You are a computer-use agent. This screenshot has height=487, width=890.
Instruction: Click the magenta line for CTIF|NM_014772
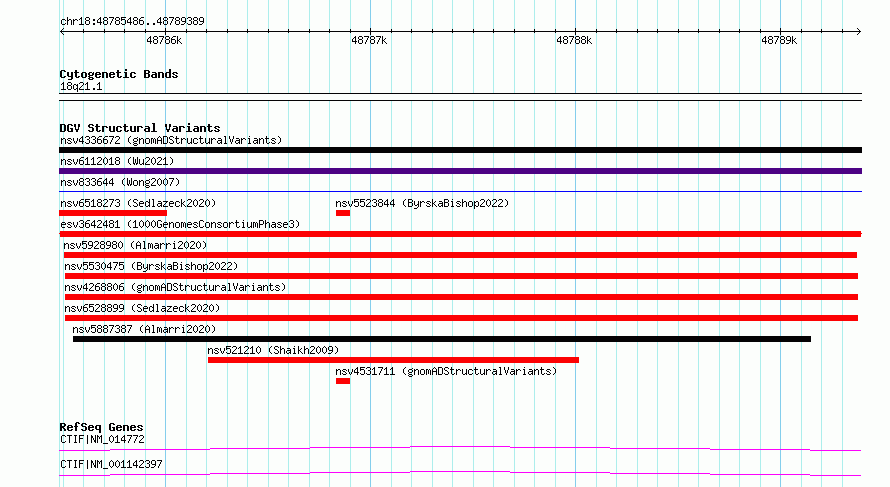tap(460, 448)
